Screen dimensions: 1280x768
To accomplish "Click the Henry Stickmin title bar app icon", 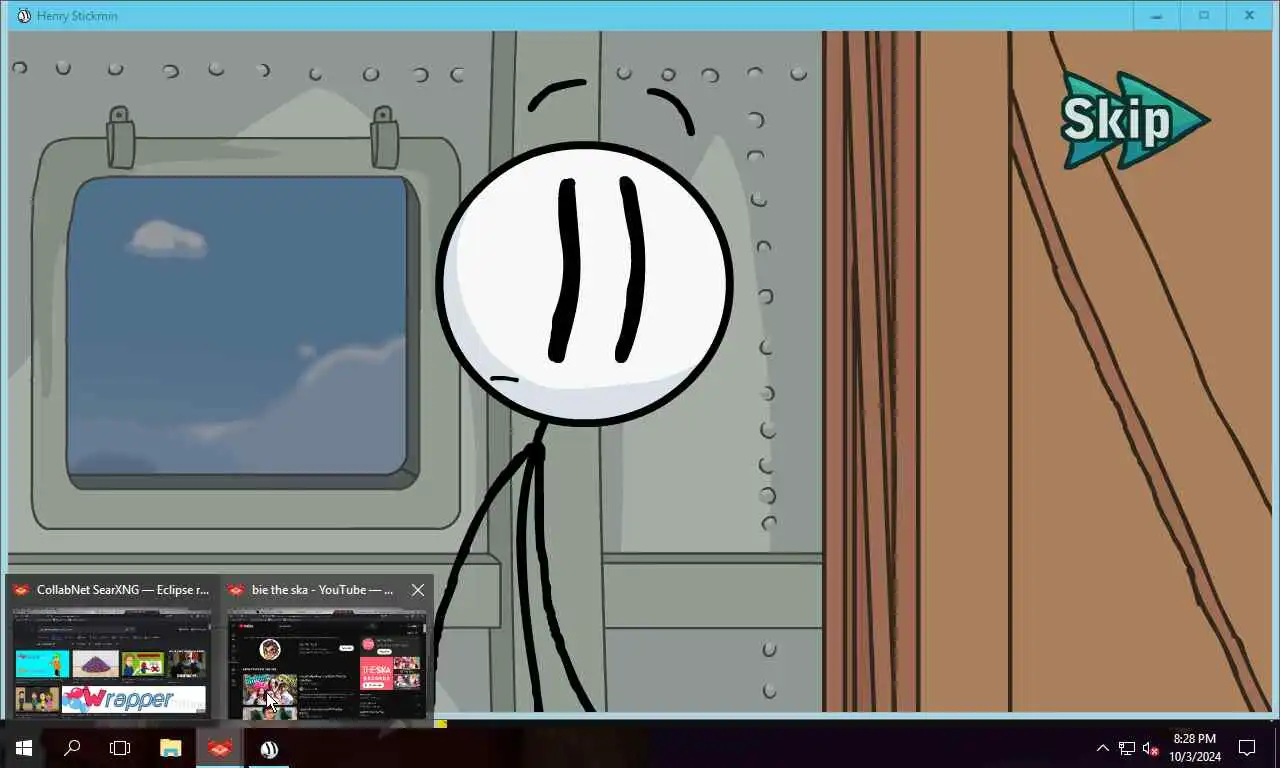I will 24,16.
